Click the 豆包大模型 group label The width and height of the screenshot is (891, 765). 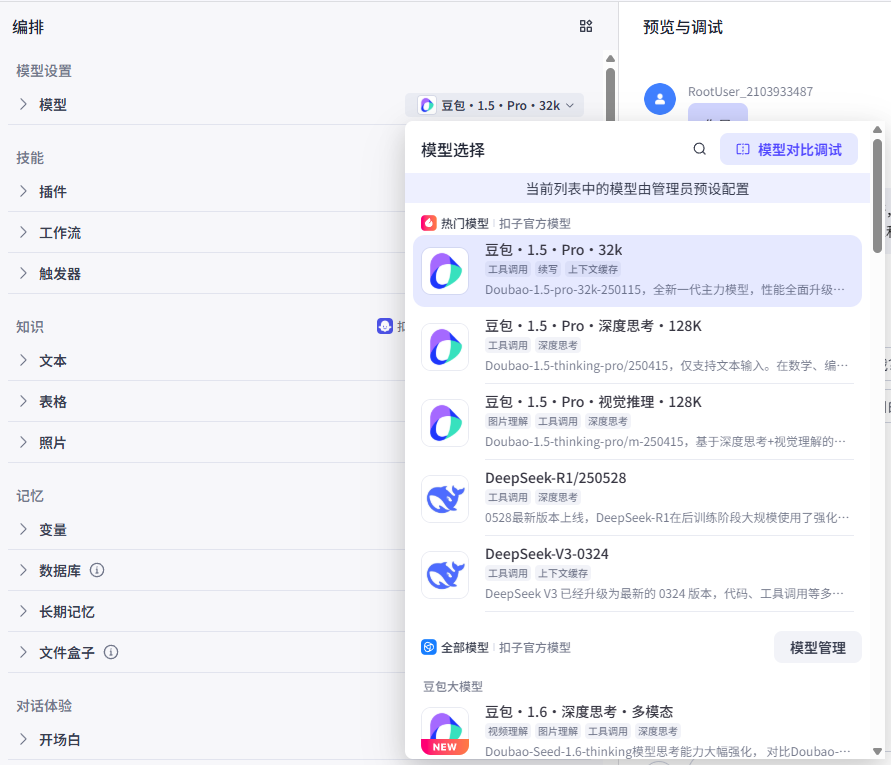coord(453,687)
